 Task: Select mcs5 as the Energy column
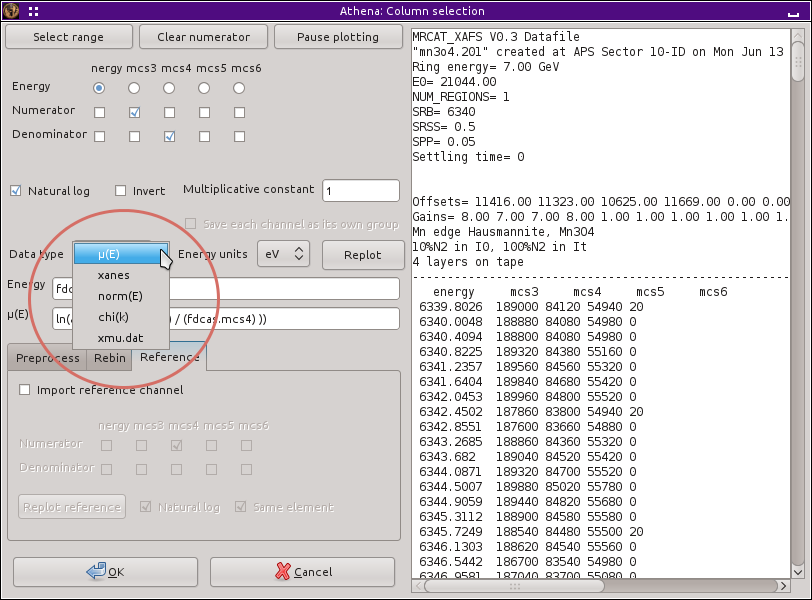pyautogui.click(x=204, y=88)
